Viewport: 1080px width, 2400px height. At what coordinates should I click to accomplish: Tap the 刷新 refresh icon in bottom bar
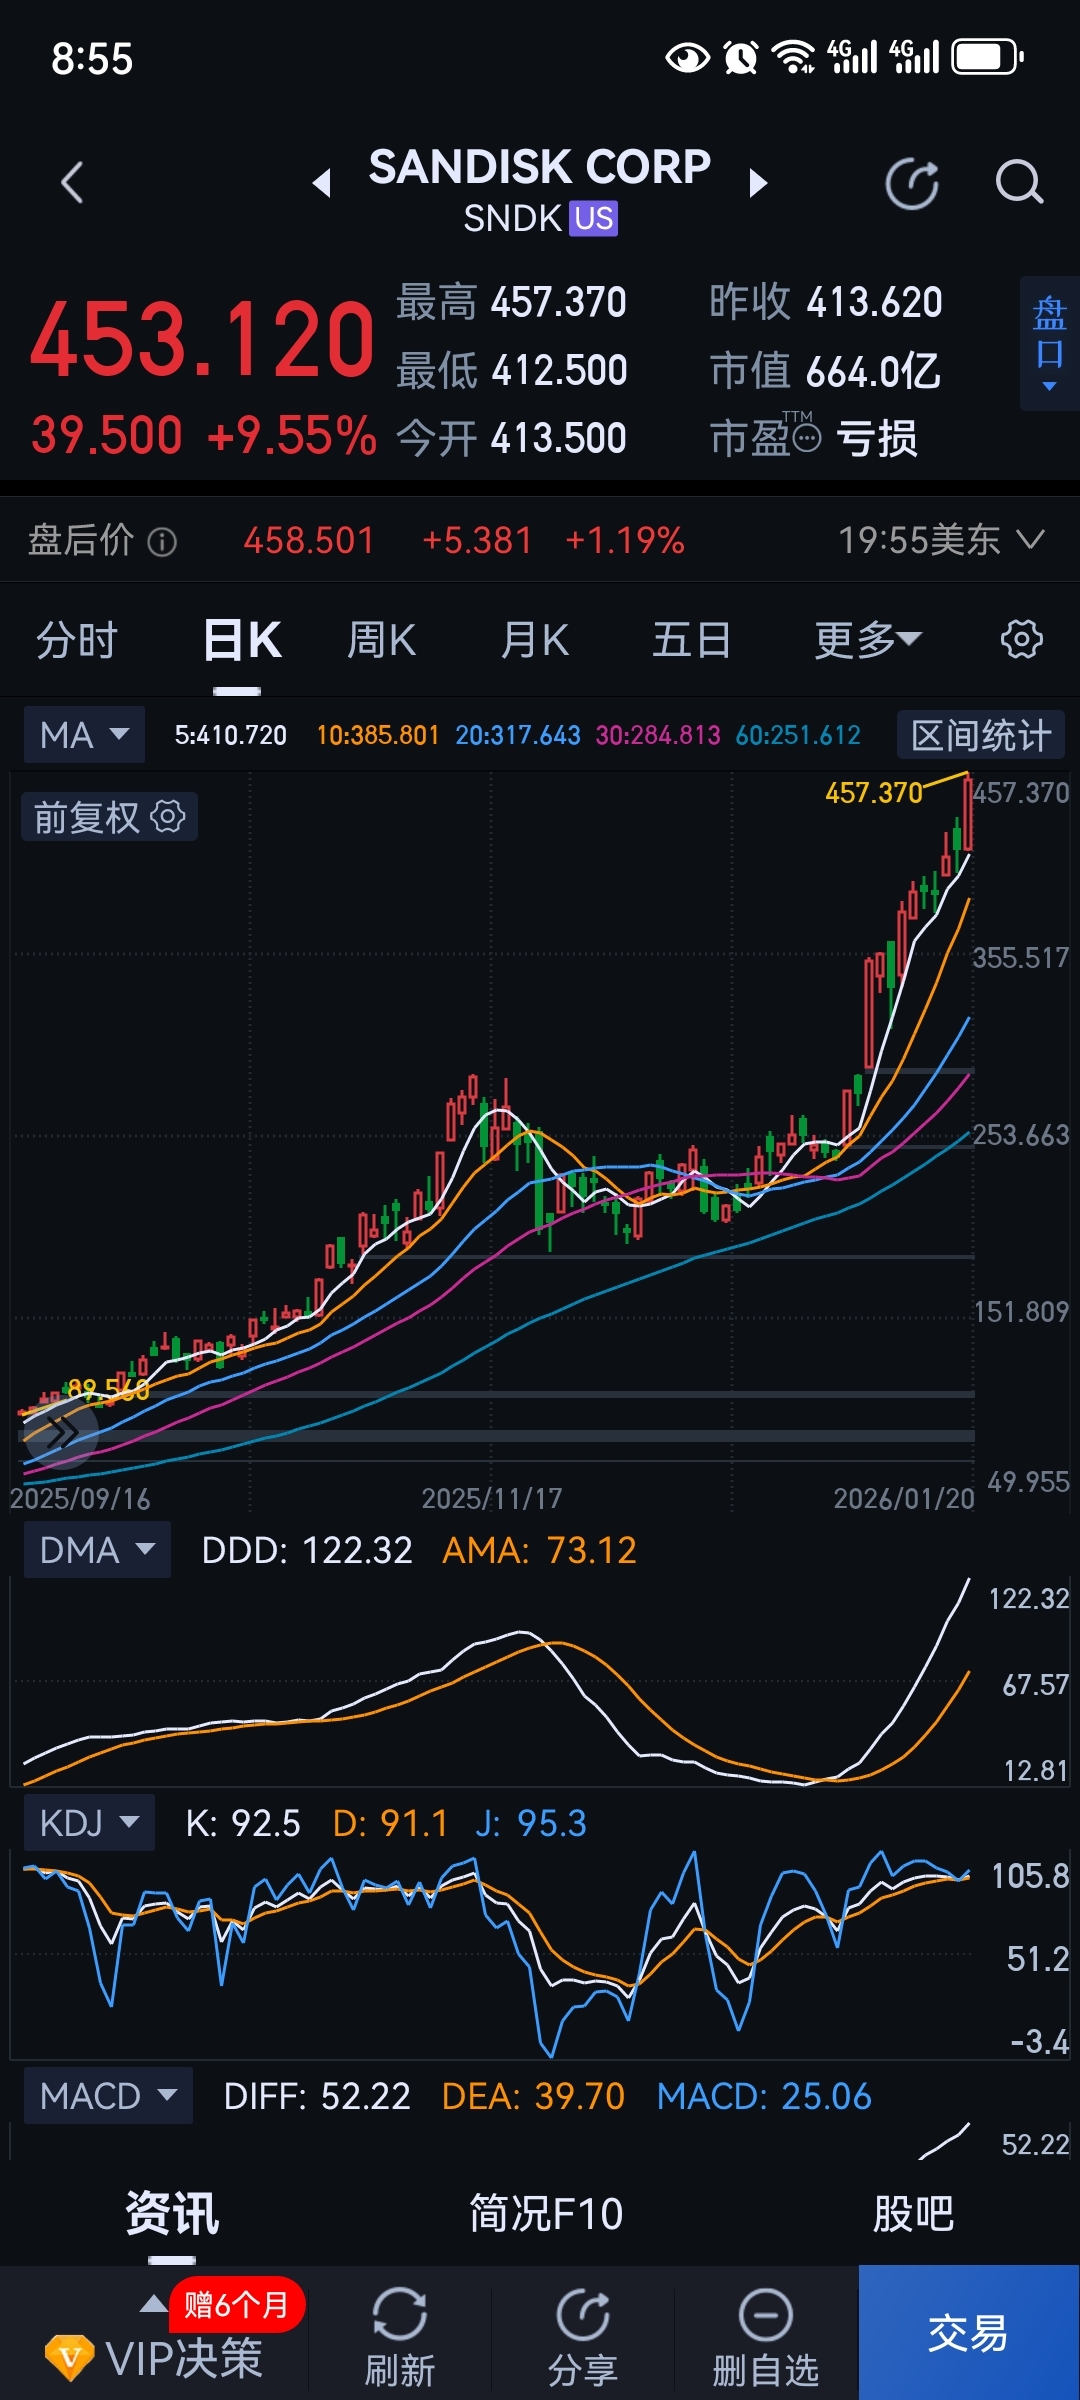(x=399, y=2314)
